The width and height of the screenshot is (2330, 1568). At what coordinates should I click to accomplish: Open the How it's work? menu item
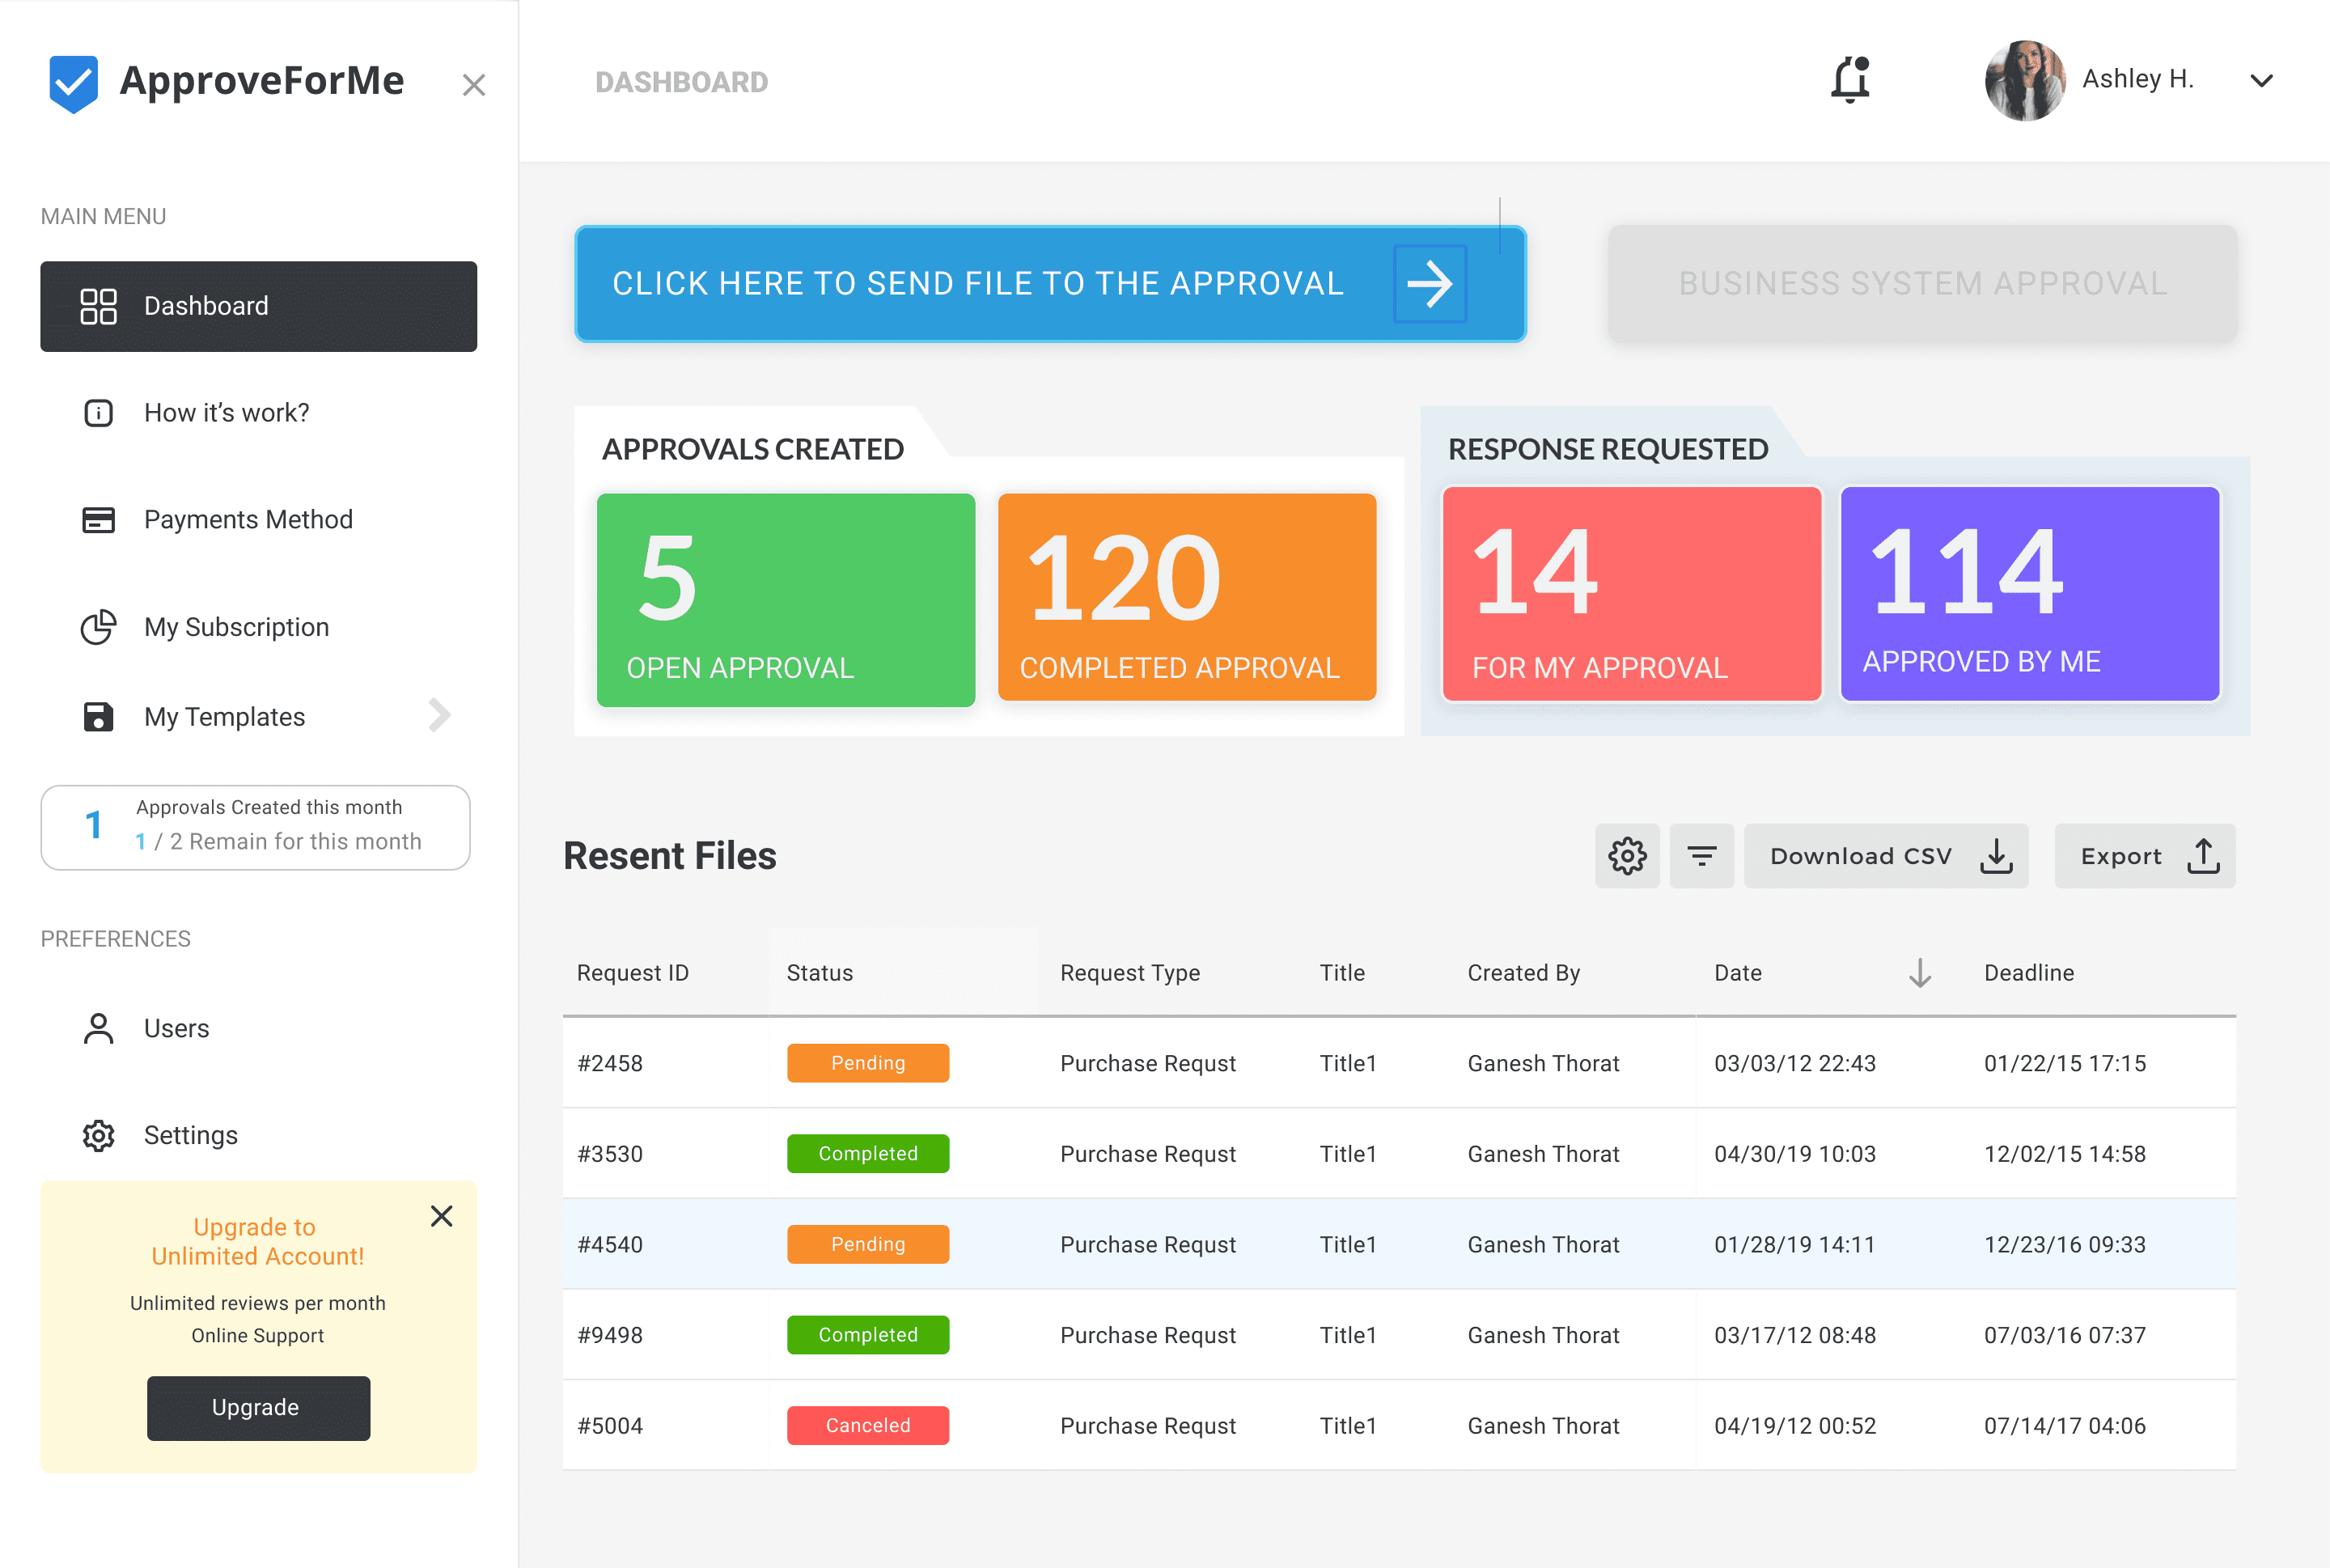(x=226, y=413)
